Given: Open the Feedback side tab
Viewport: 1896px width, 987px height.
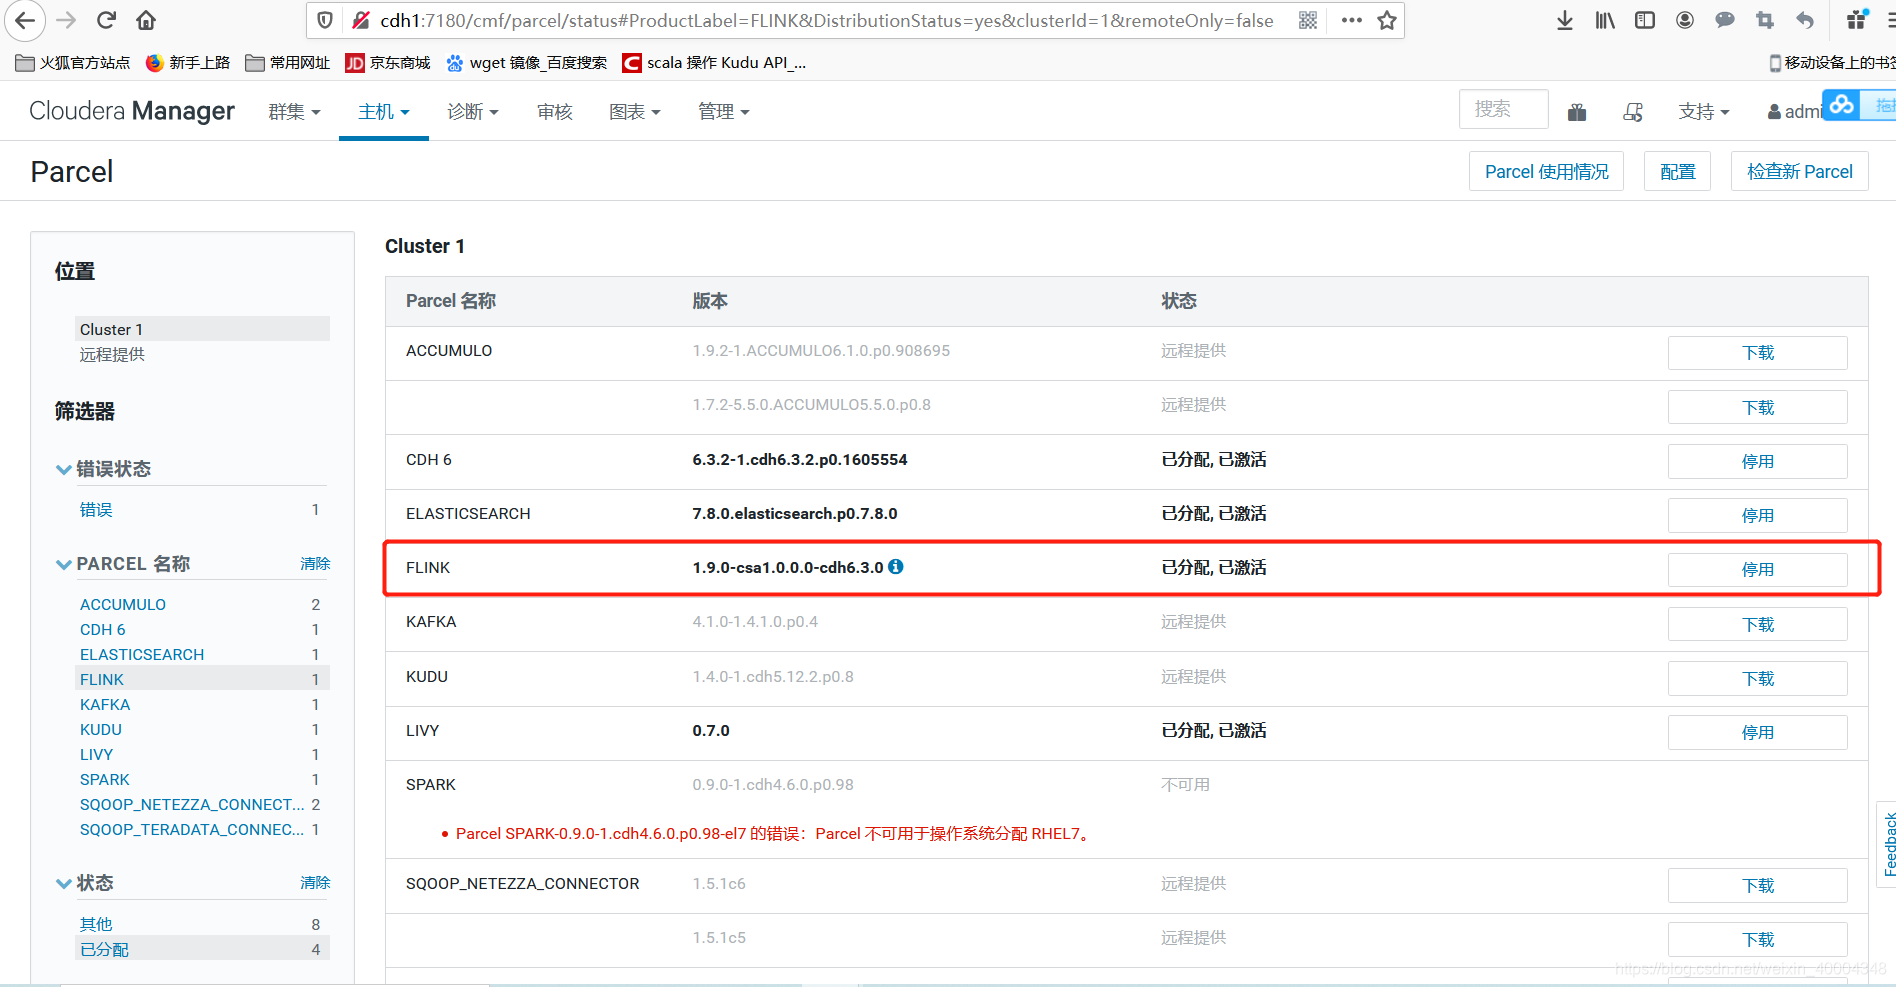Looking at the screenshot, I should pyautogui.click(x=1888, y=844).
